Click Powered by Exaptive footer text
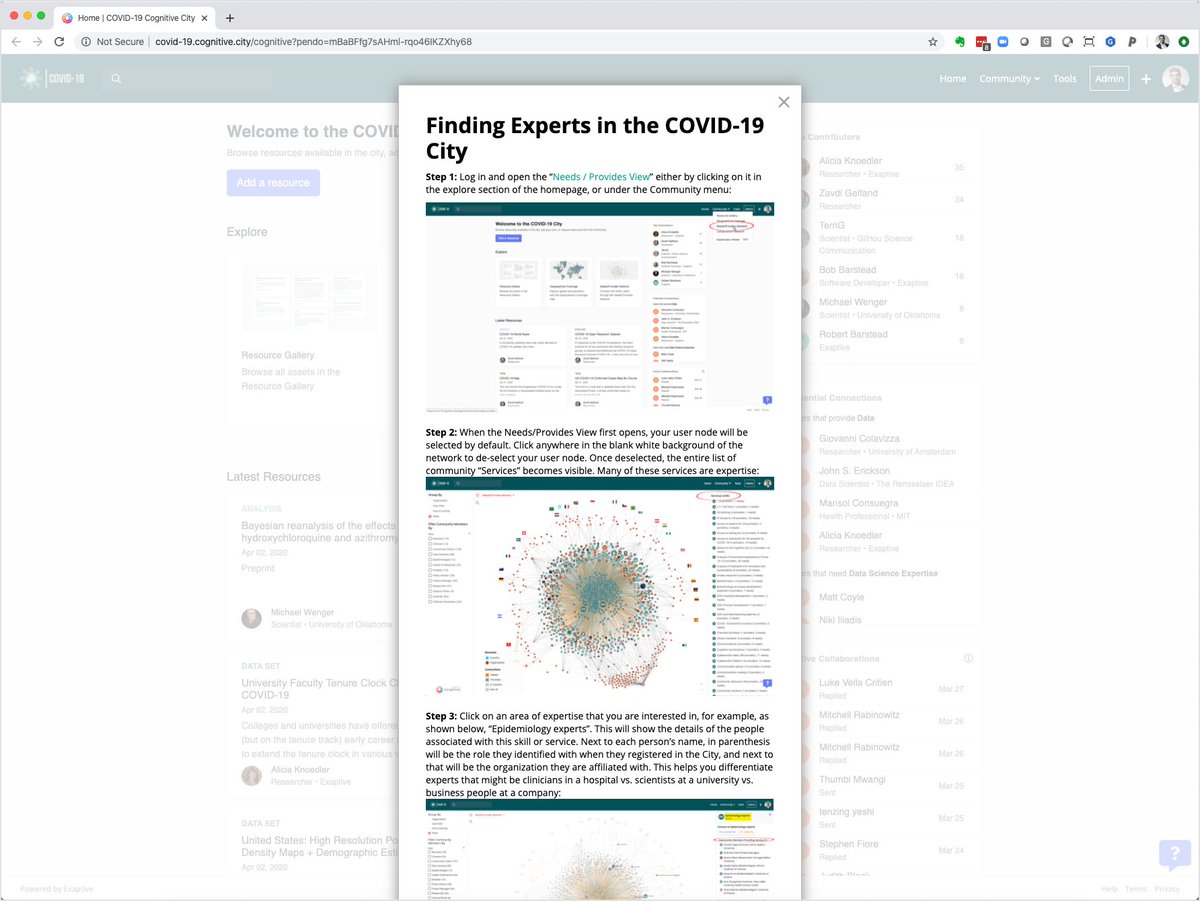Viewport: 1200px width, 901px height. click(x=57, y=889)
